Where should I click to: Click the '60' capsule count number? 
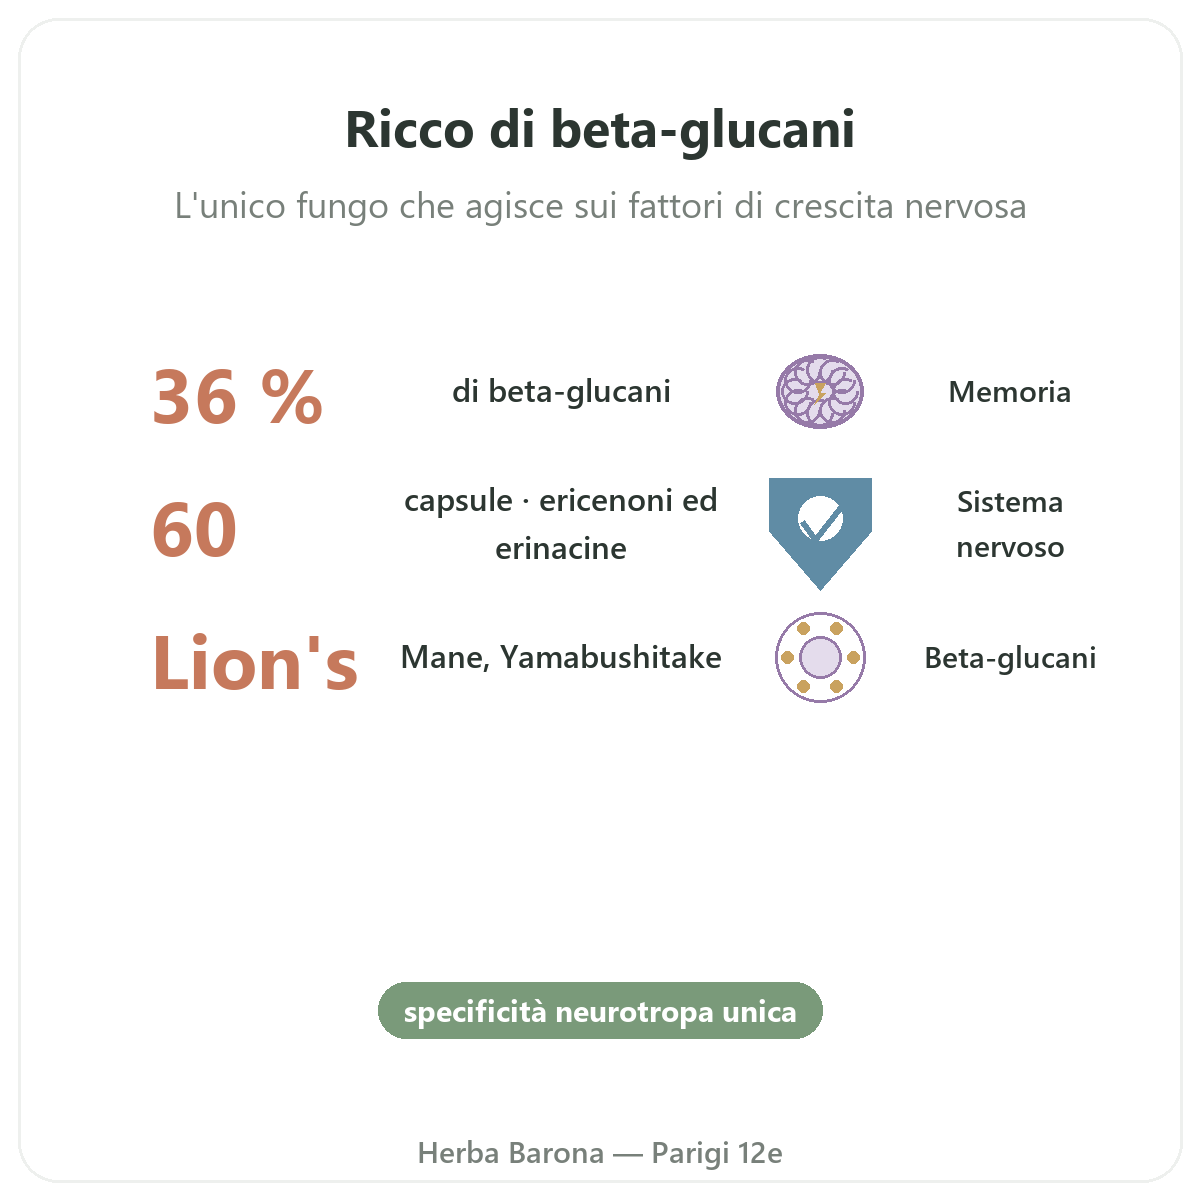pyautogui.click(x=195, y=530)
